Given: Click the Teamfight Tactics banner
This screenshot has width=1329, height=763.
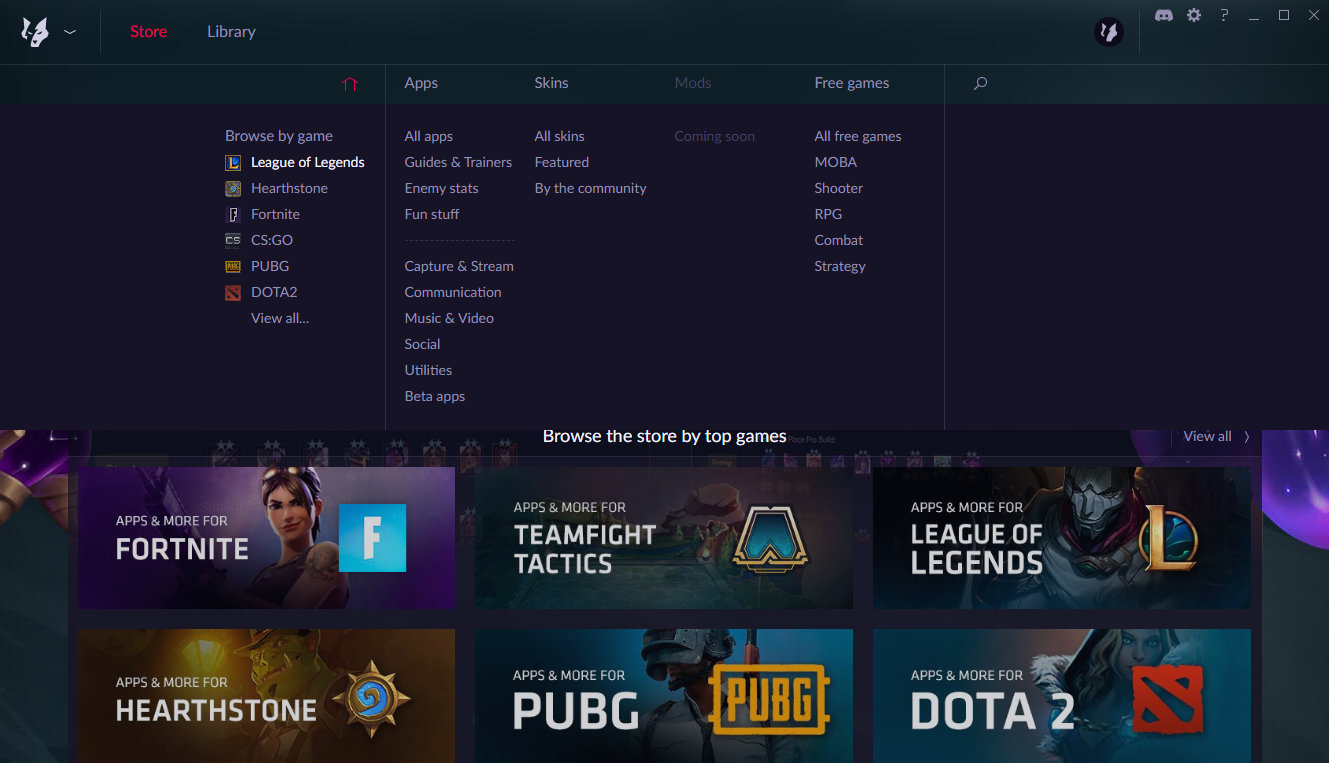Looking at the screenshot, I should (664, 538).
